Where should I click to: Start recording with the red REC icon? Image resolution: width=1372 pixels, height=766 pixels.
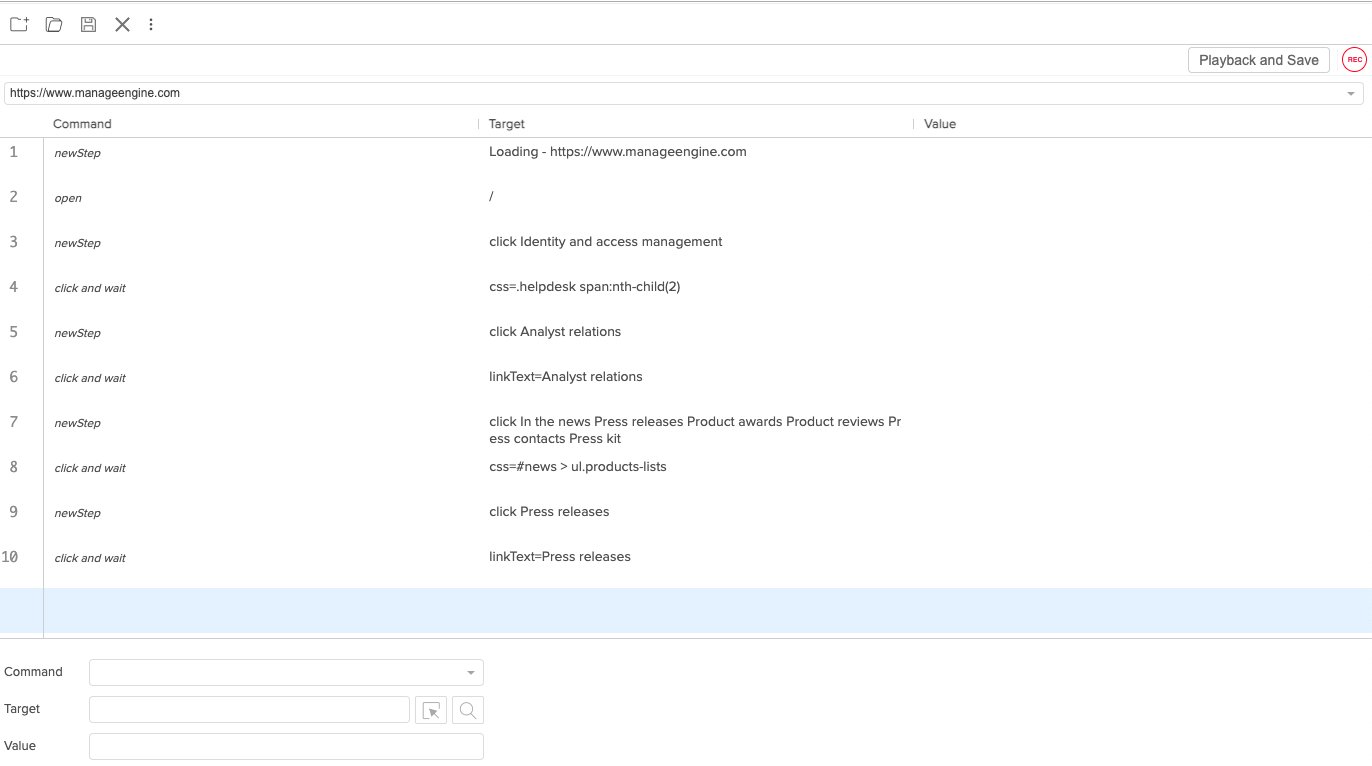tap(1354, 60)
